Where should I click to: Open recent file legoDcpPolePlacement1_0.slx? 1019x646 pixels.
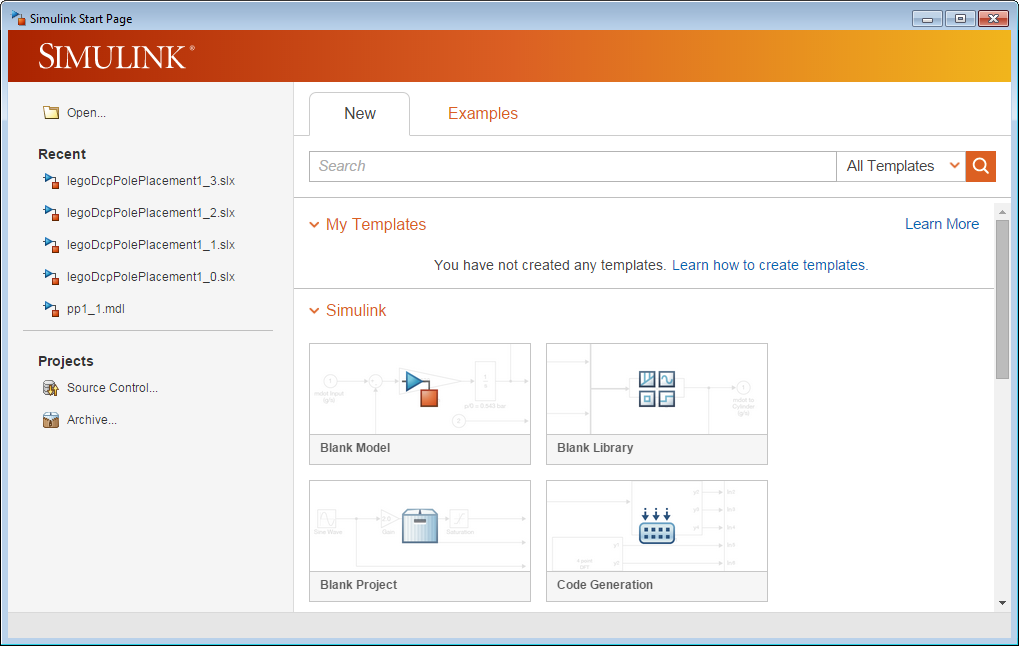(x=151, y=276)
